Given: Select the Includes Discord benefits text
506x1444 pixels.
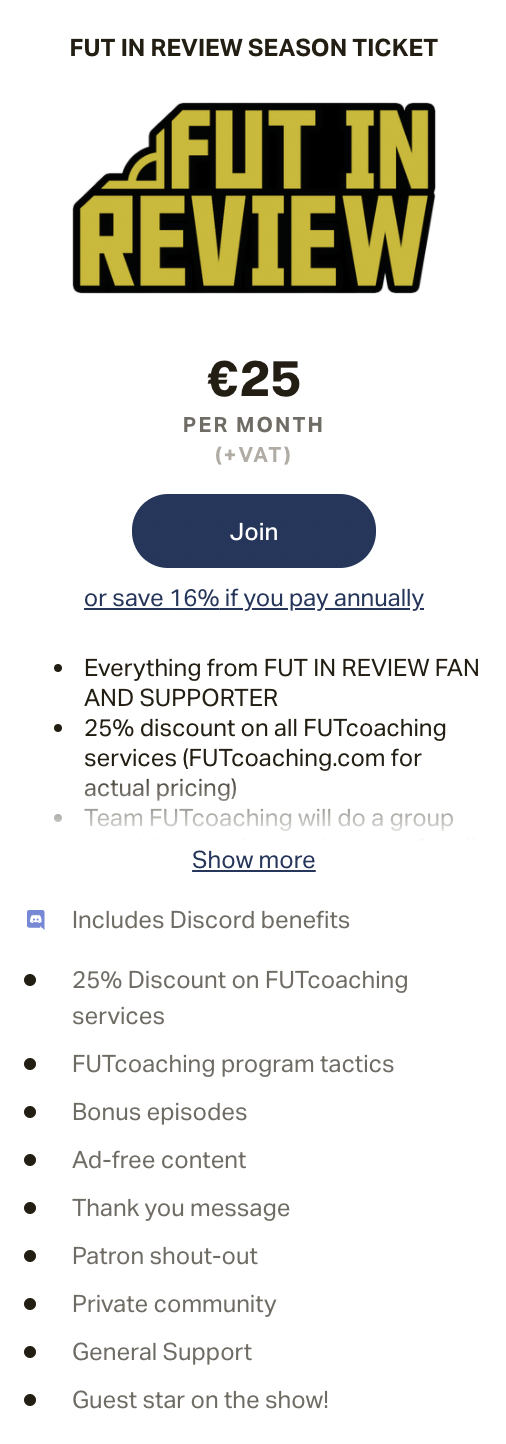Looking at the screenshot, I should coord(211,920).
